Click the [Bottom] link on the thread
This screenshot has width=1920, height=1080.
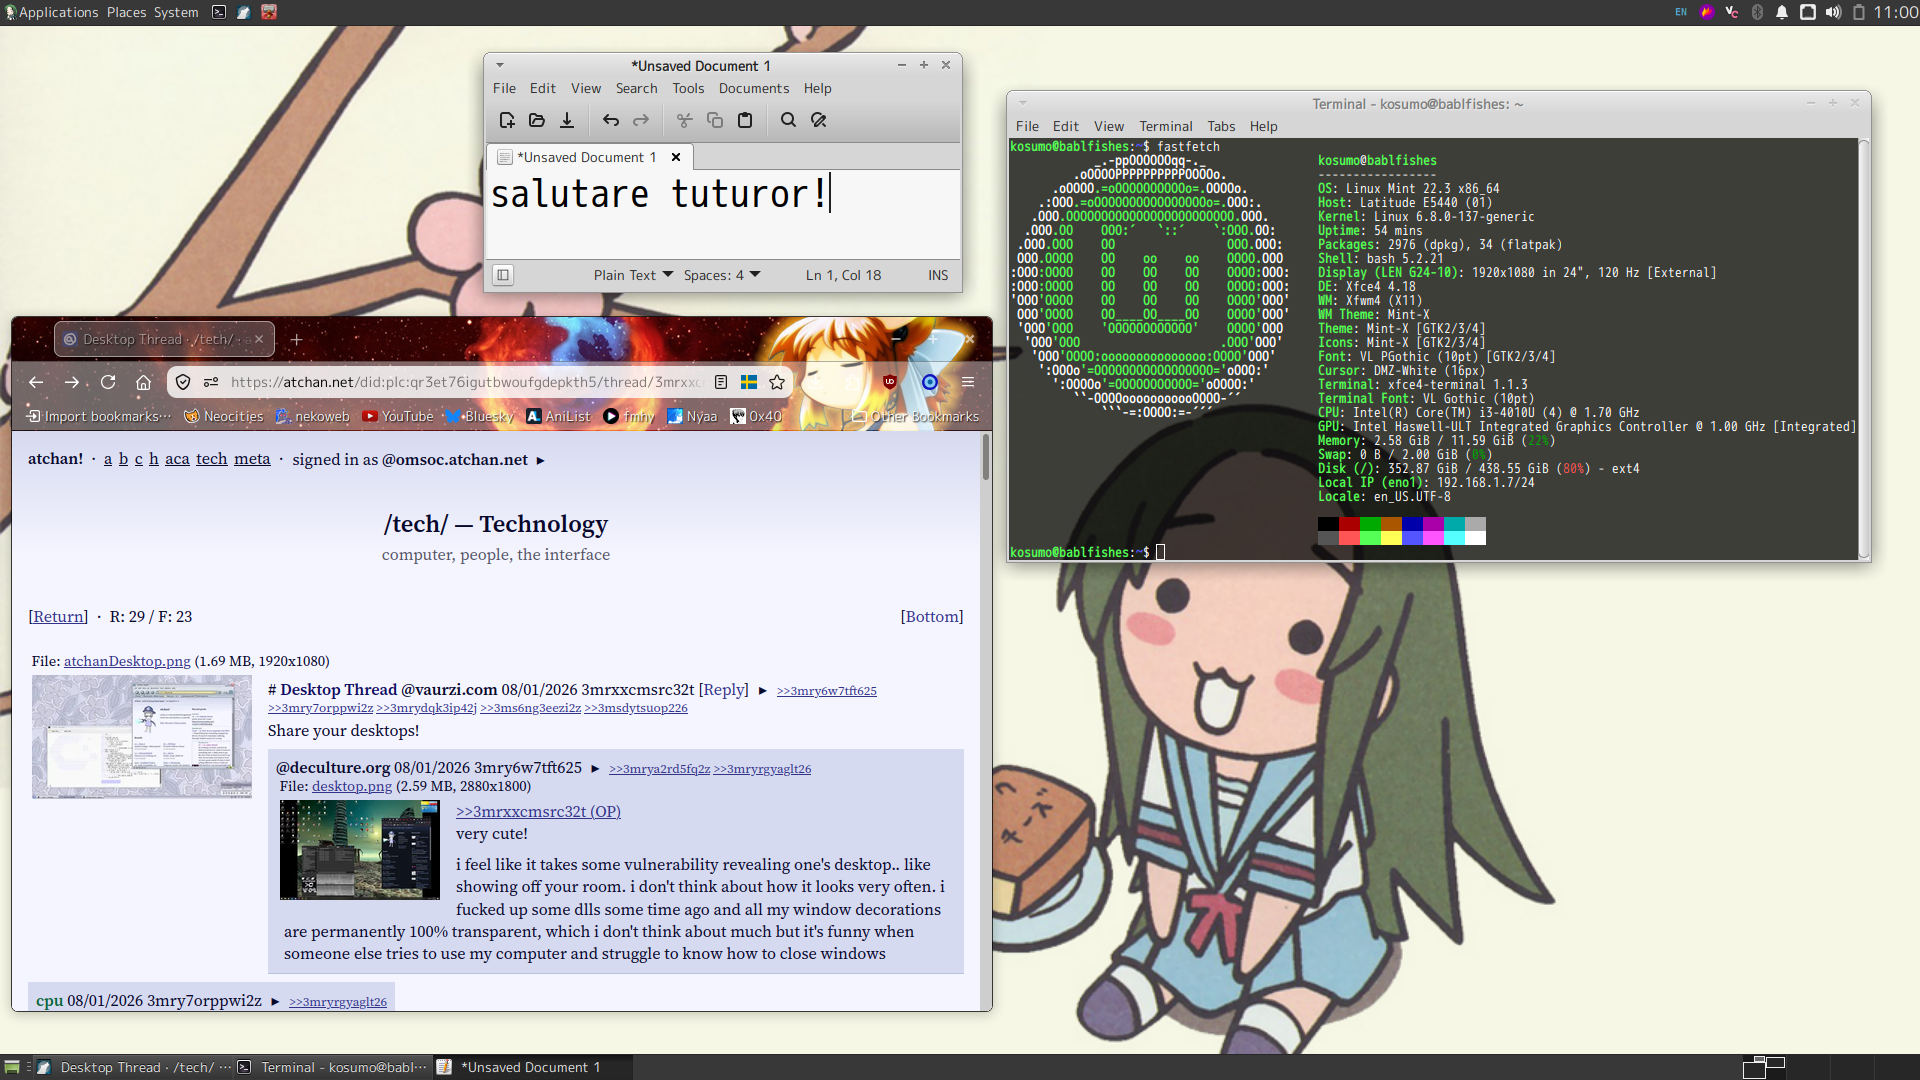pos(932,617)
